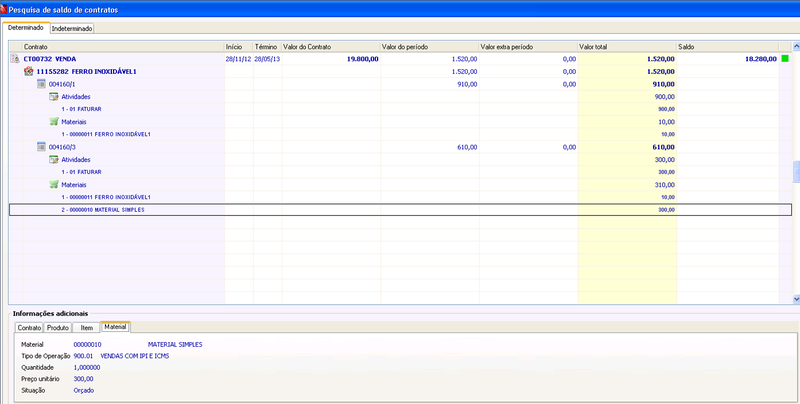The width and height of the screenshot is (800, 404).
Task: Click the 28/05/13 end date cell
Action: tap(267, 59)
